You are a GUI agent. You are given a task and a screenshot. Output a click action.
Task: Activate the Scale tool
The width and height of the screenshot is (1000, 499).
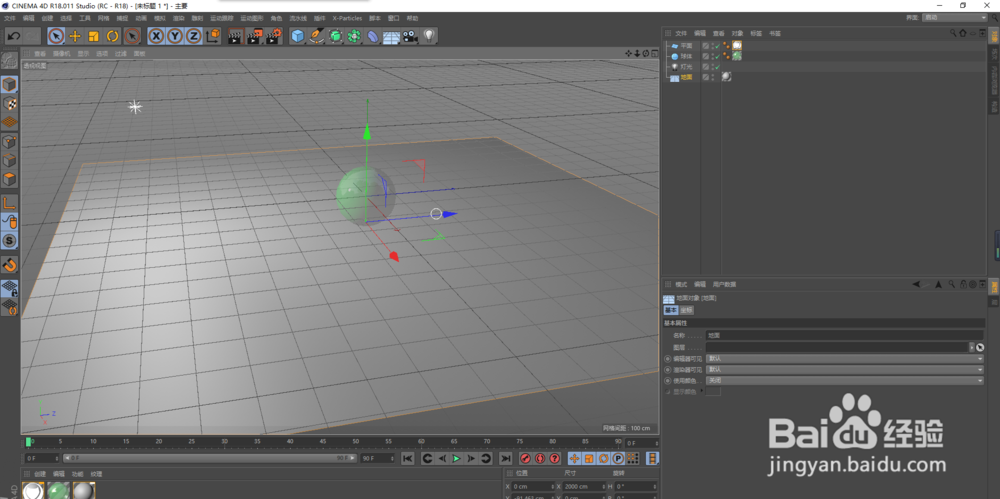point(94,36)
